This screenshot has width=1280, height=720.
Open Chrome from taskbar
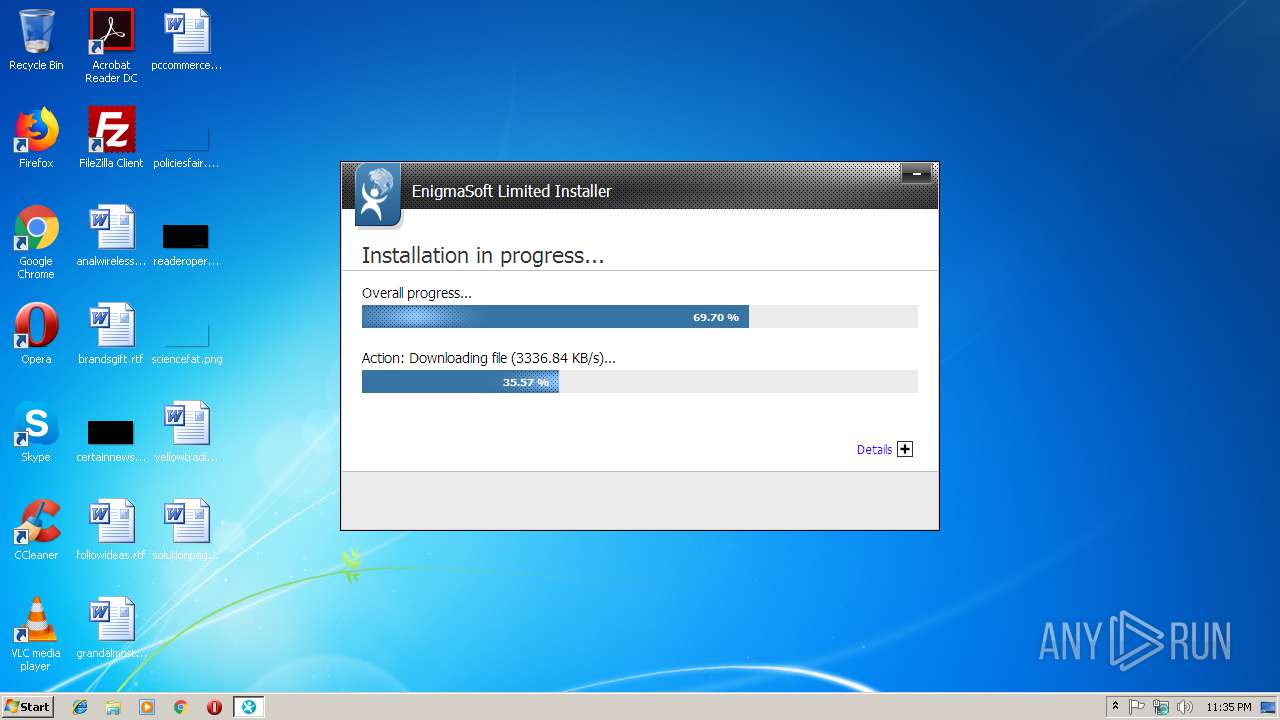pyautogui.click(x=181, y=707)
